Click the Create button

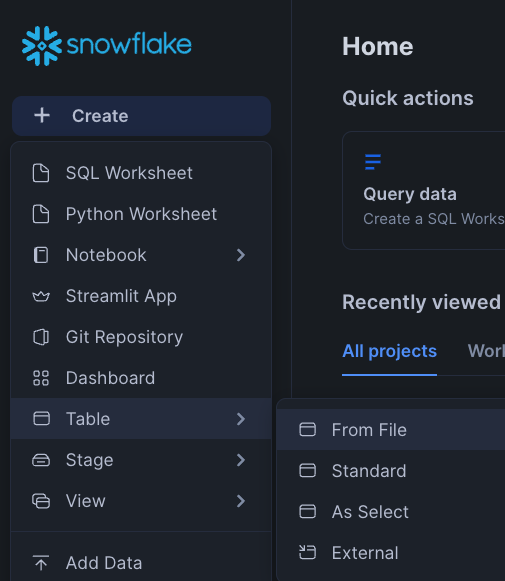point(142,116)
